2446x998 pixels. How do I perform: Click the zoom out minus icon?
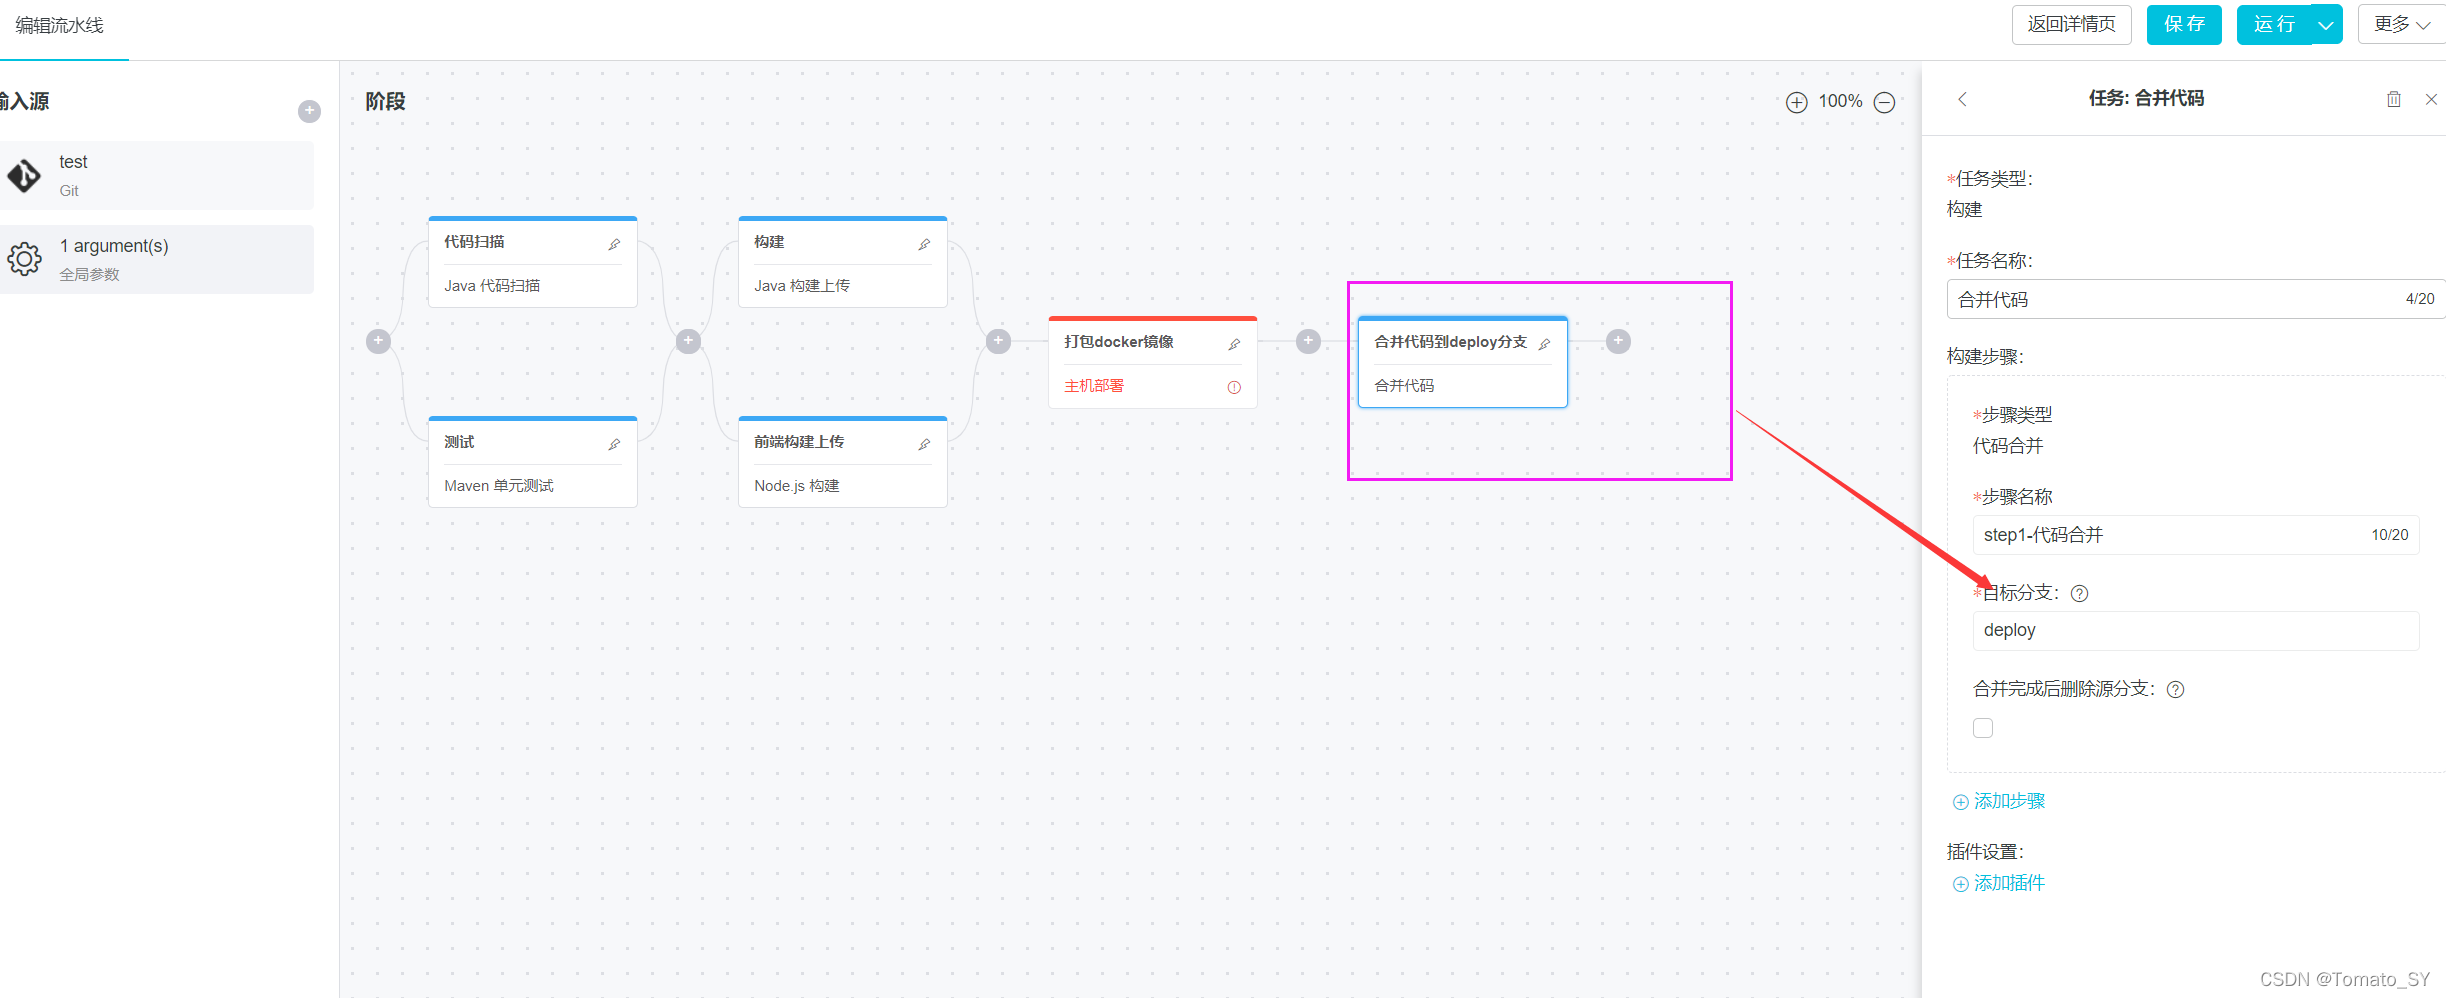pos(1884,102)
